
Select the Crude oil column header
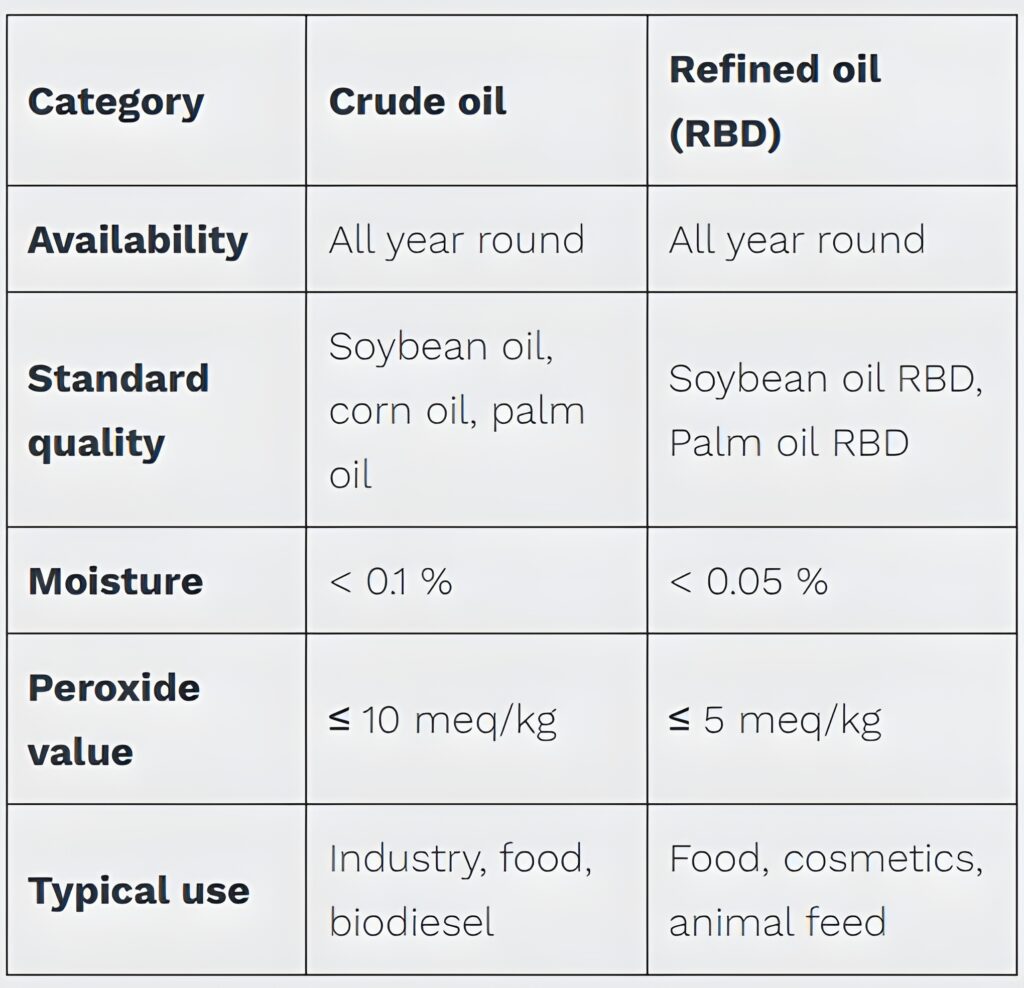click(418, 101)
